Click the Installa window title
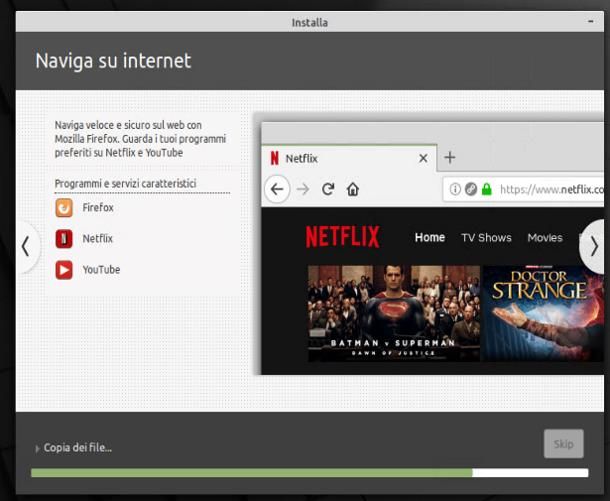 (x=310, y=23)
